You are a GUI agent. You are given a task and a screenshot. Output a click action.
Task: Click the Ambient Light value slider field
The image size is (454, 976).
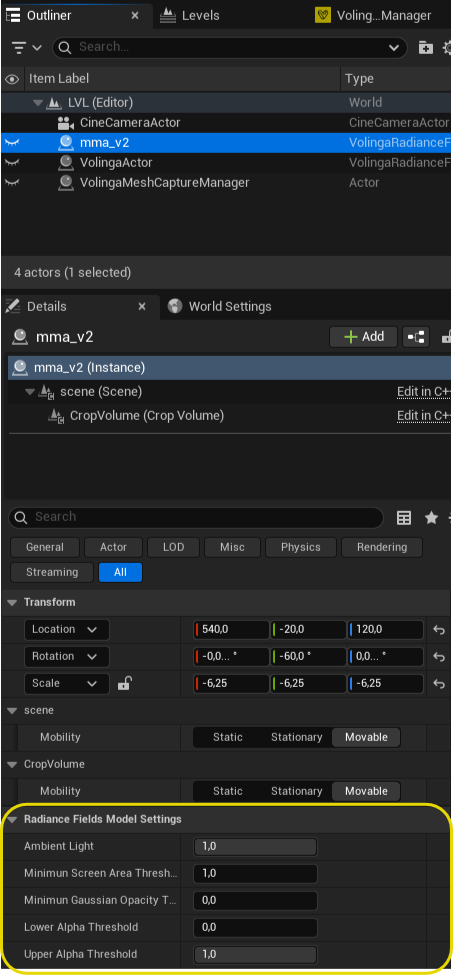(255, 847)
